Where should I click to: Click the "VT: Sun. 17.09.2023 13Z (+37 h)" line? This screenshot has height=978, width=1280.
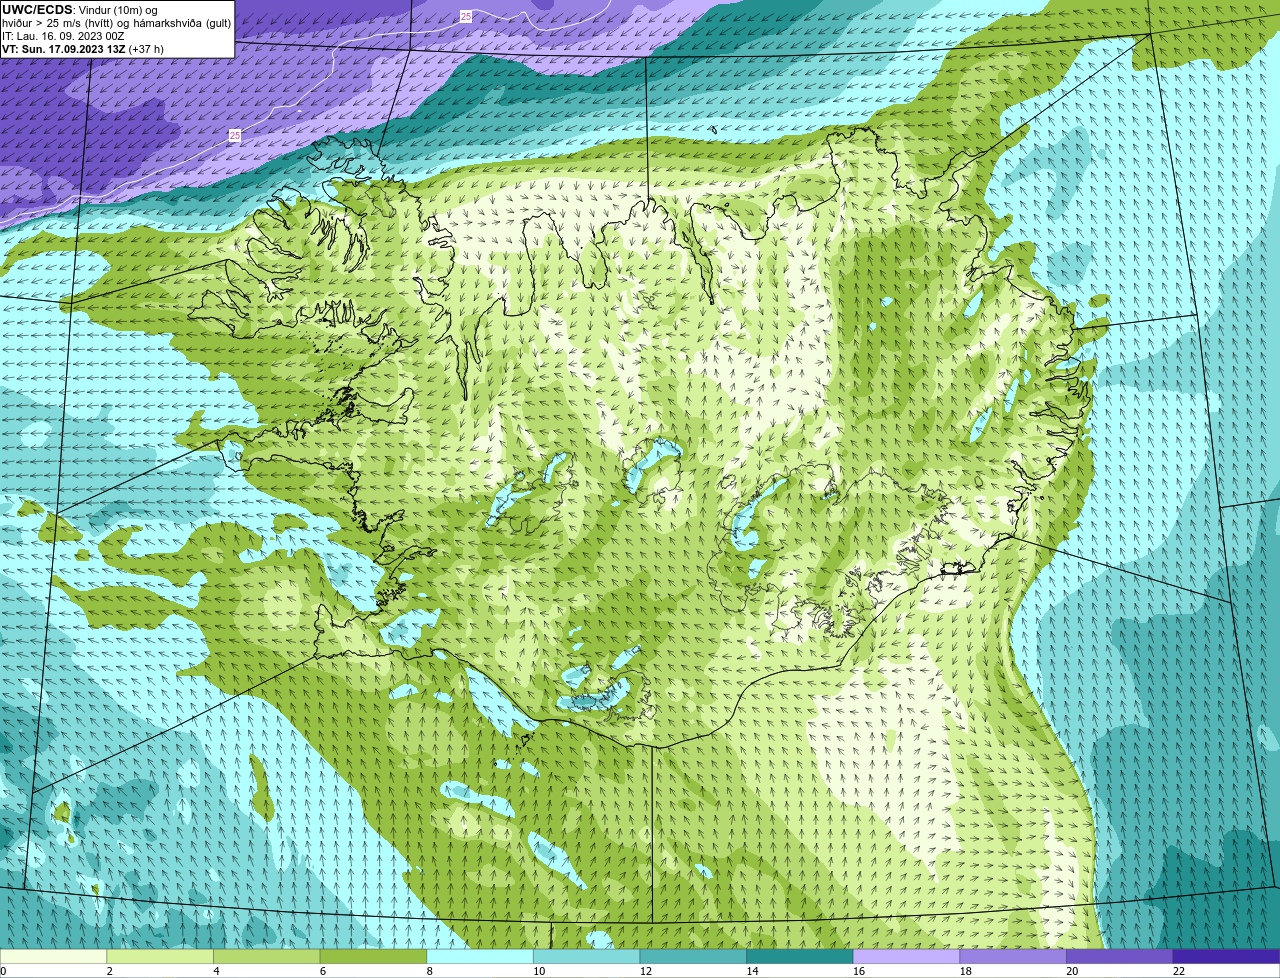pos(83,49)
